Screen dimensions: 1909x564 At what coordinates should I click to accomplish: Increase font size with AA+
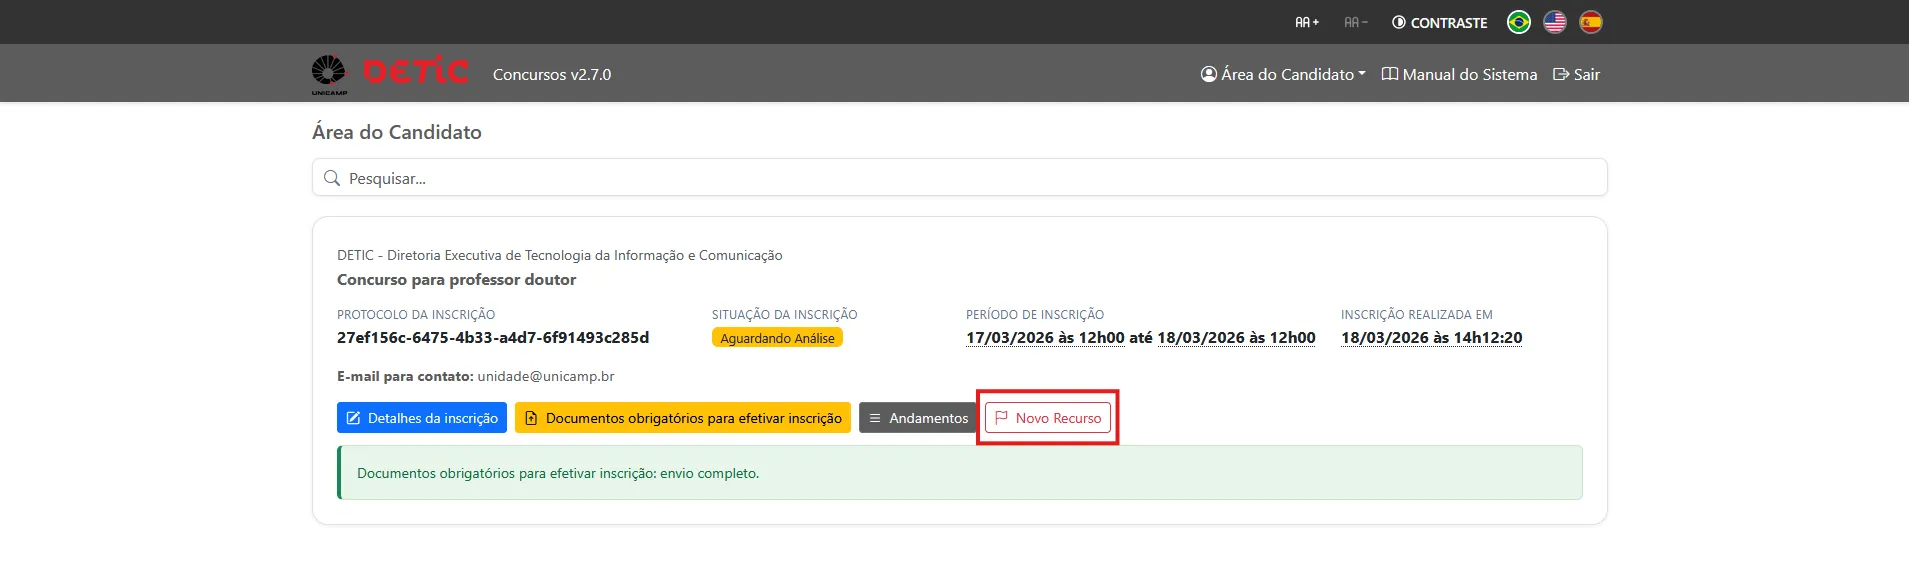tap(1307, 22)
